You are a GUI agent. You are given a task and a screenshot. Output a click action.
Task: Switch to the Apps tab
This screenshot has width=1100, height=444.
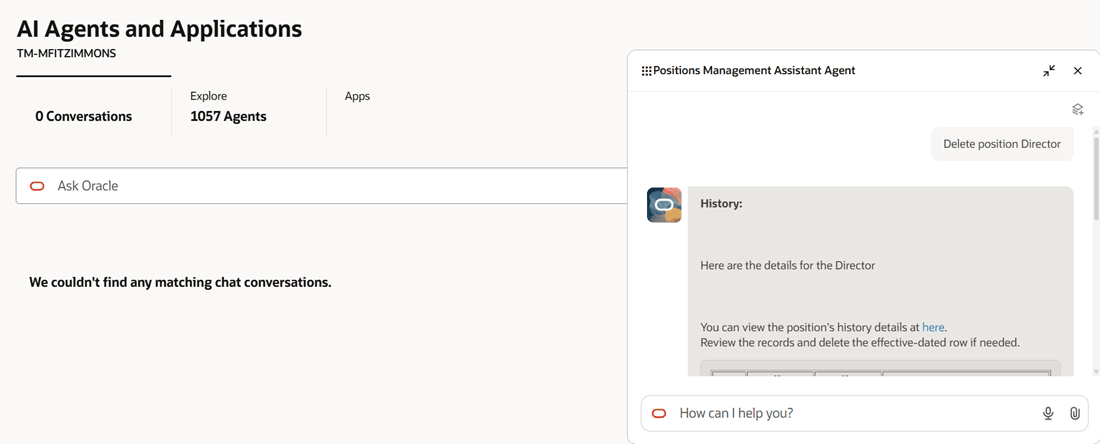point(357,97)
